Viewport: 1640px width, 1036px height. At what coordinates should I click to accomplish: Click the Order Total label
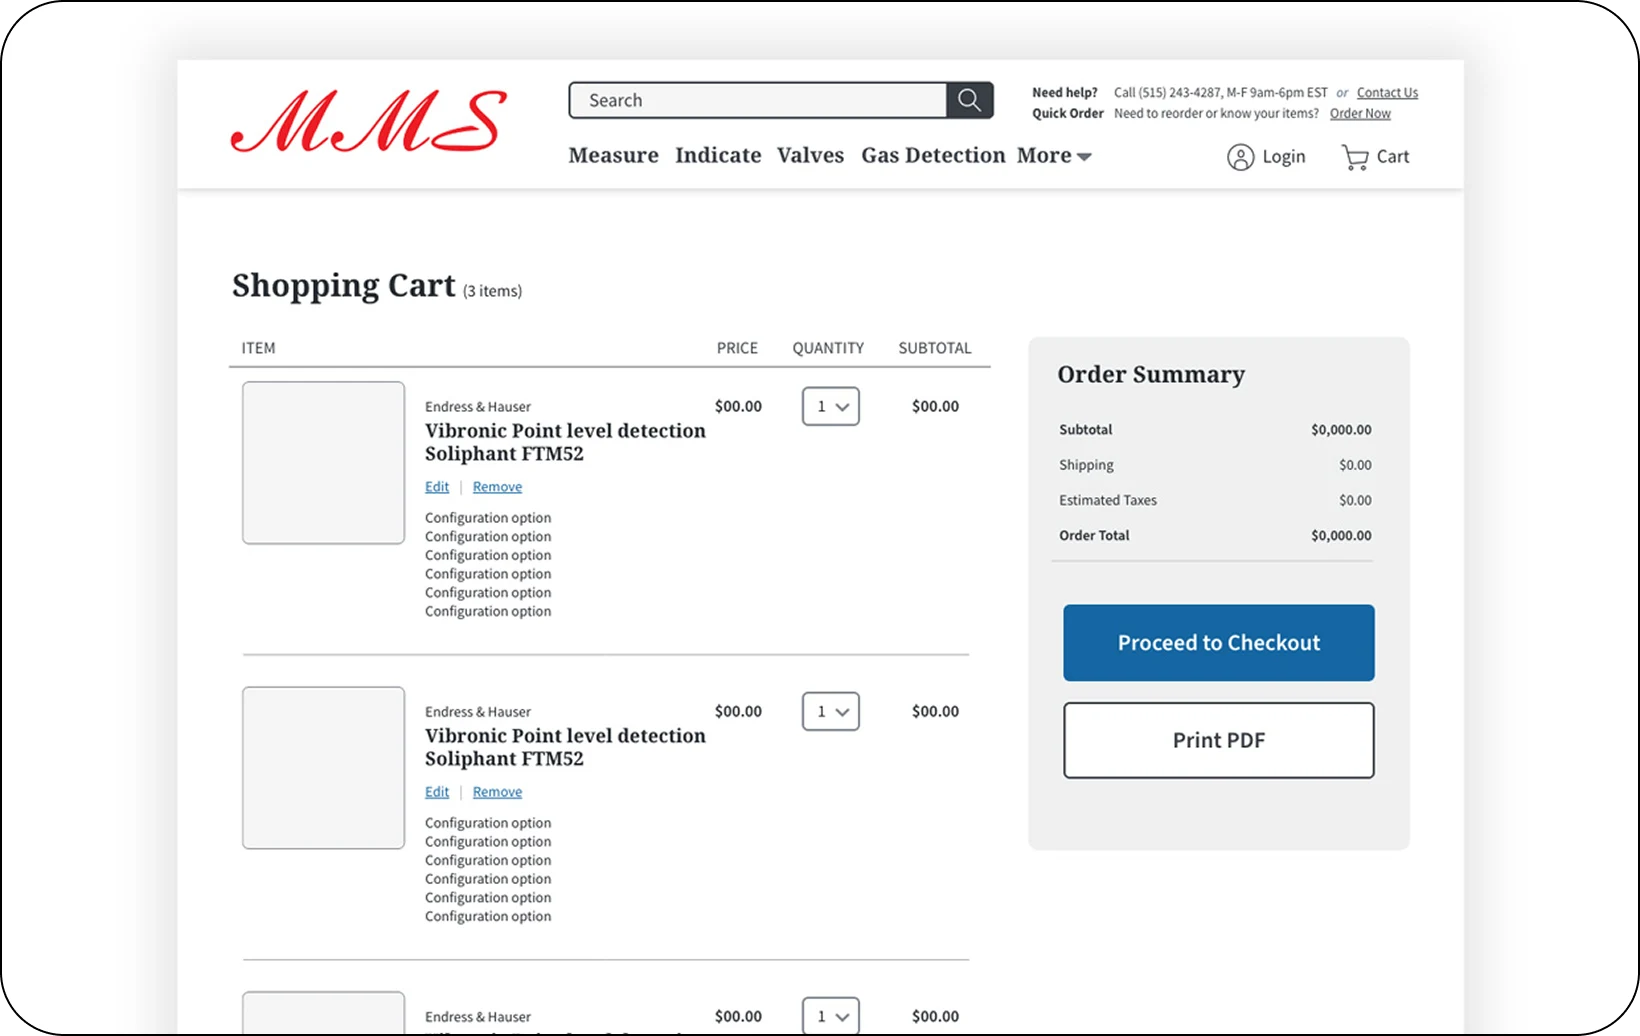1094,536
